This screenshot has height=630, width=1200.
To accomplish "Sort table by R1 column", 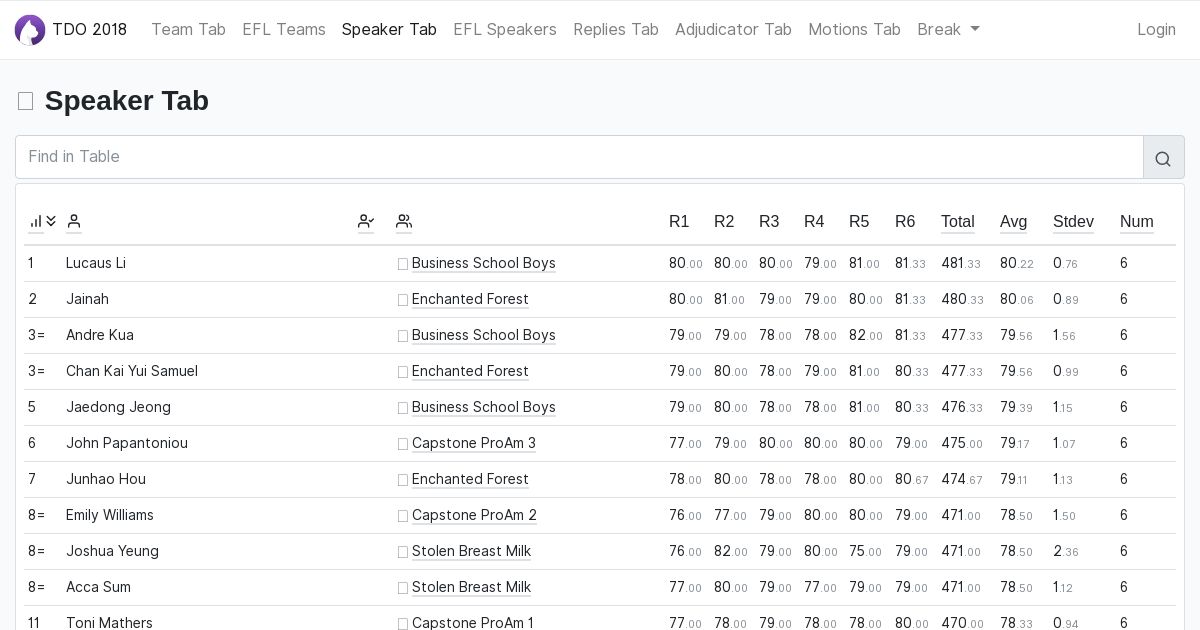I will [x=679, y=222].
